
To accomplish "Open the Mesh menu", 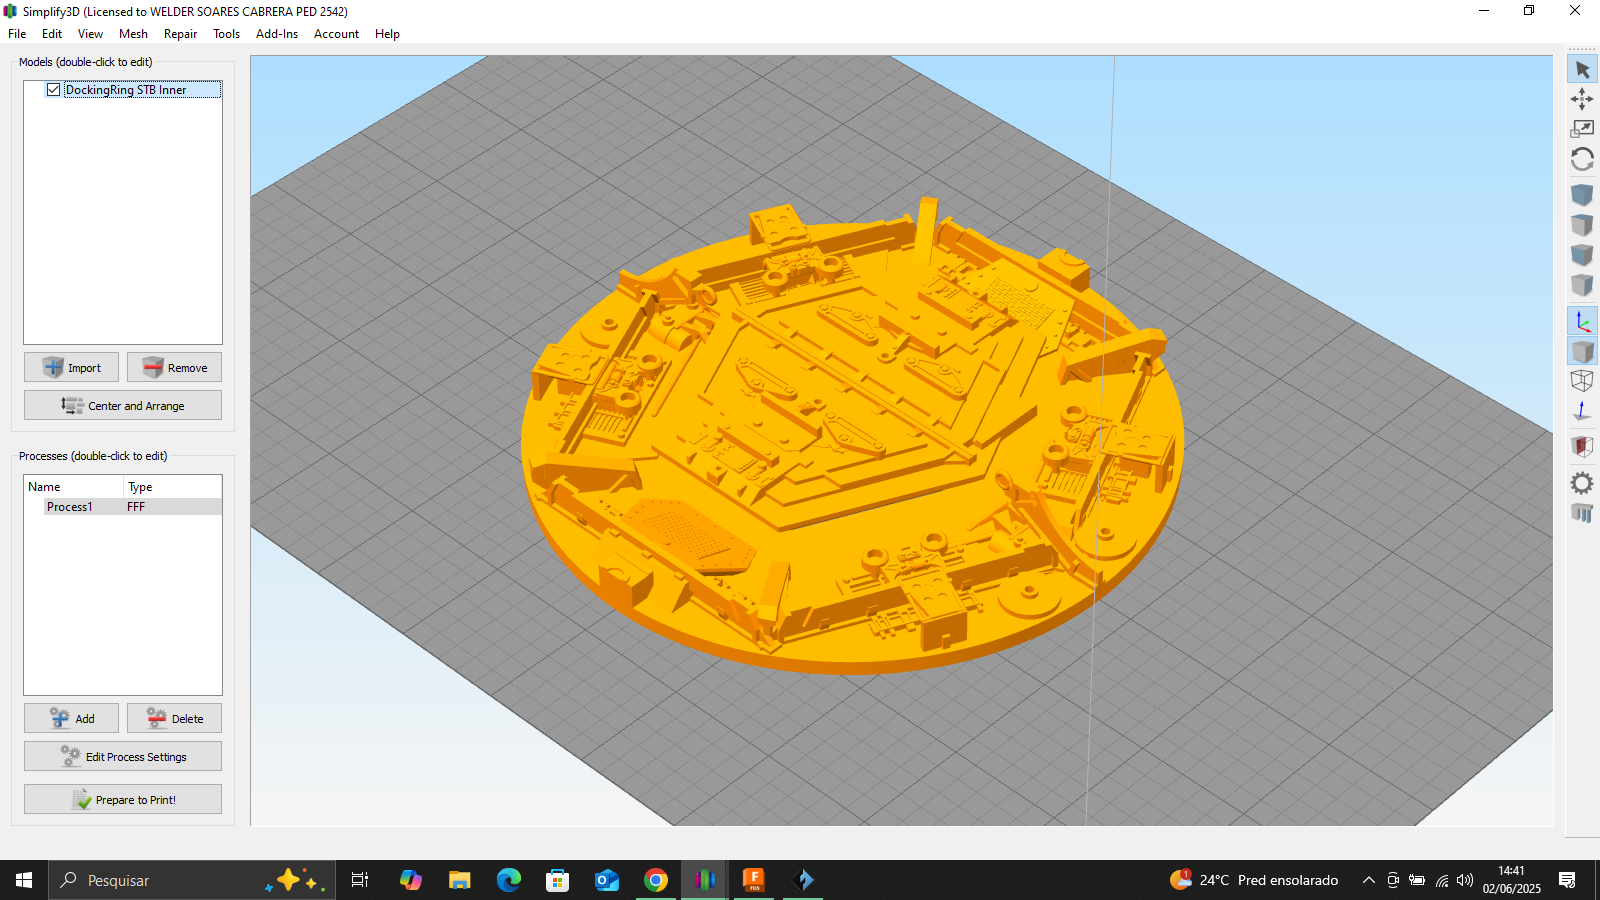I will point(133,33).
